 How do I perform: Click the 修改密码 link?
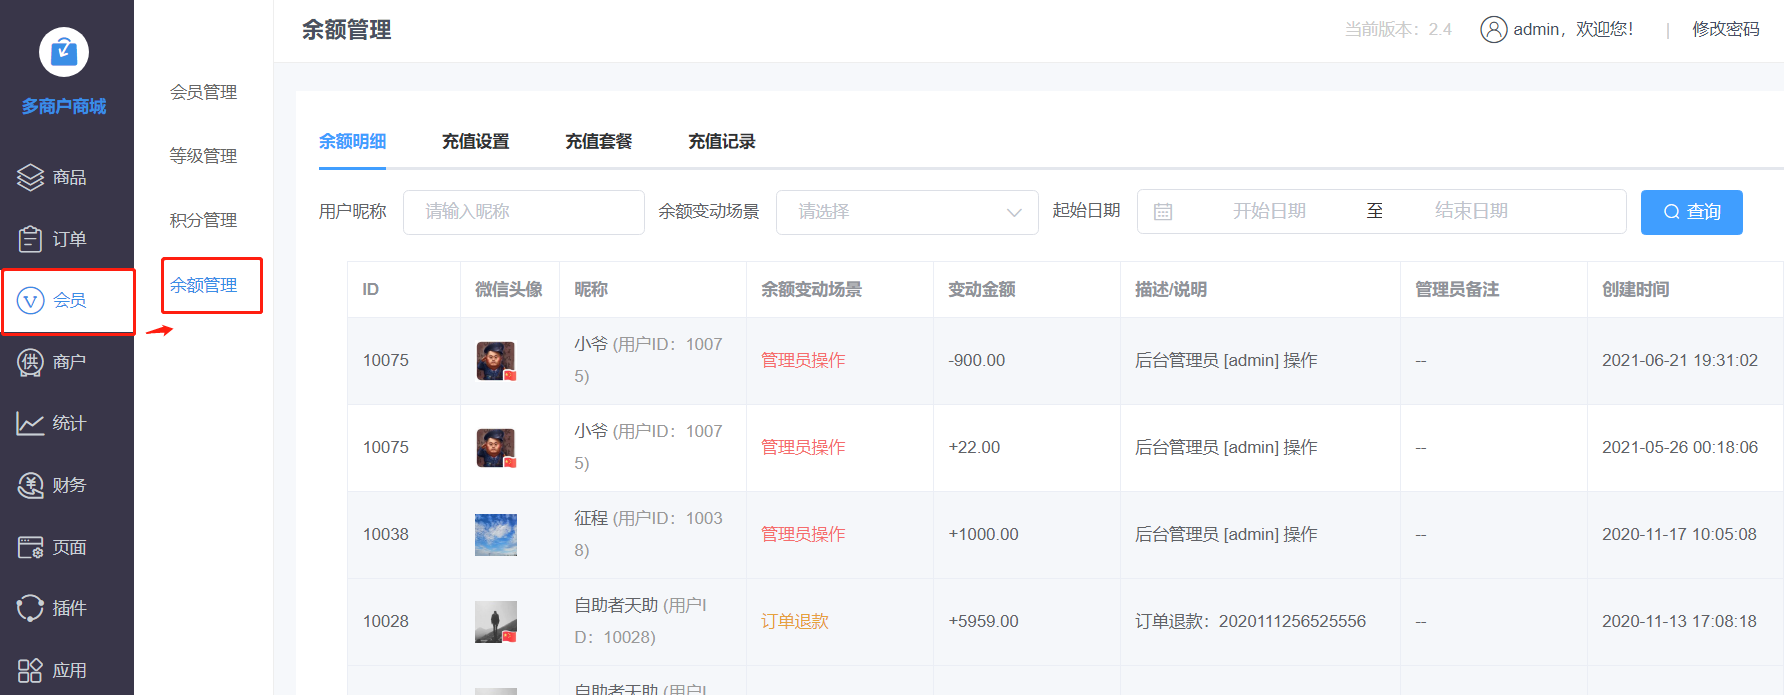1726,29
